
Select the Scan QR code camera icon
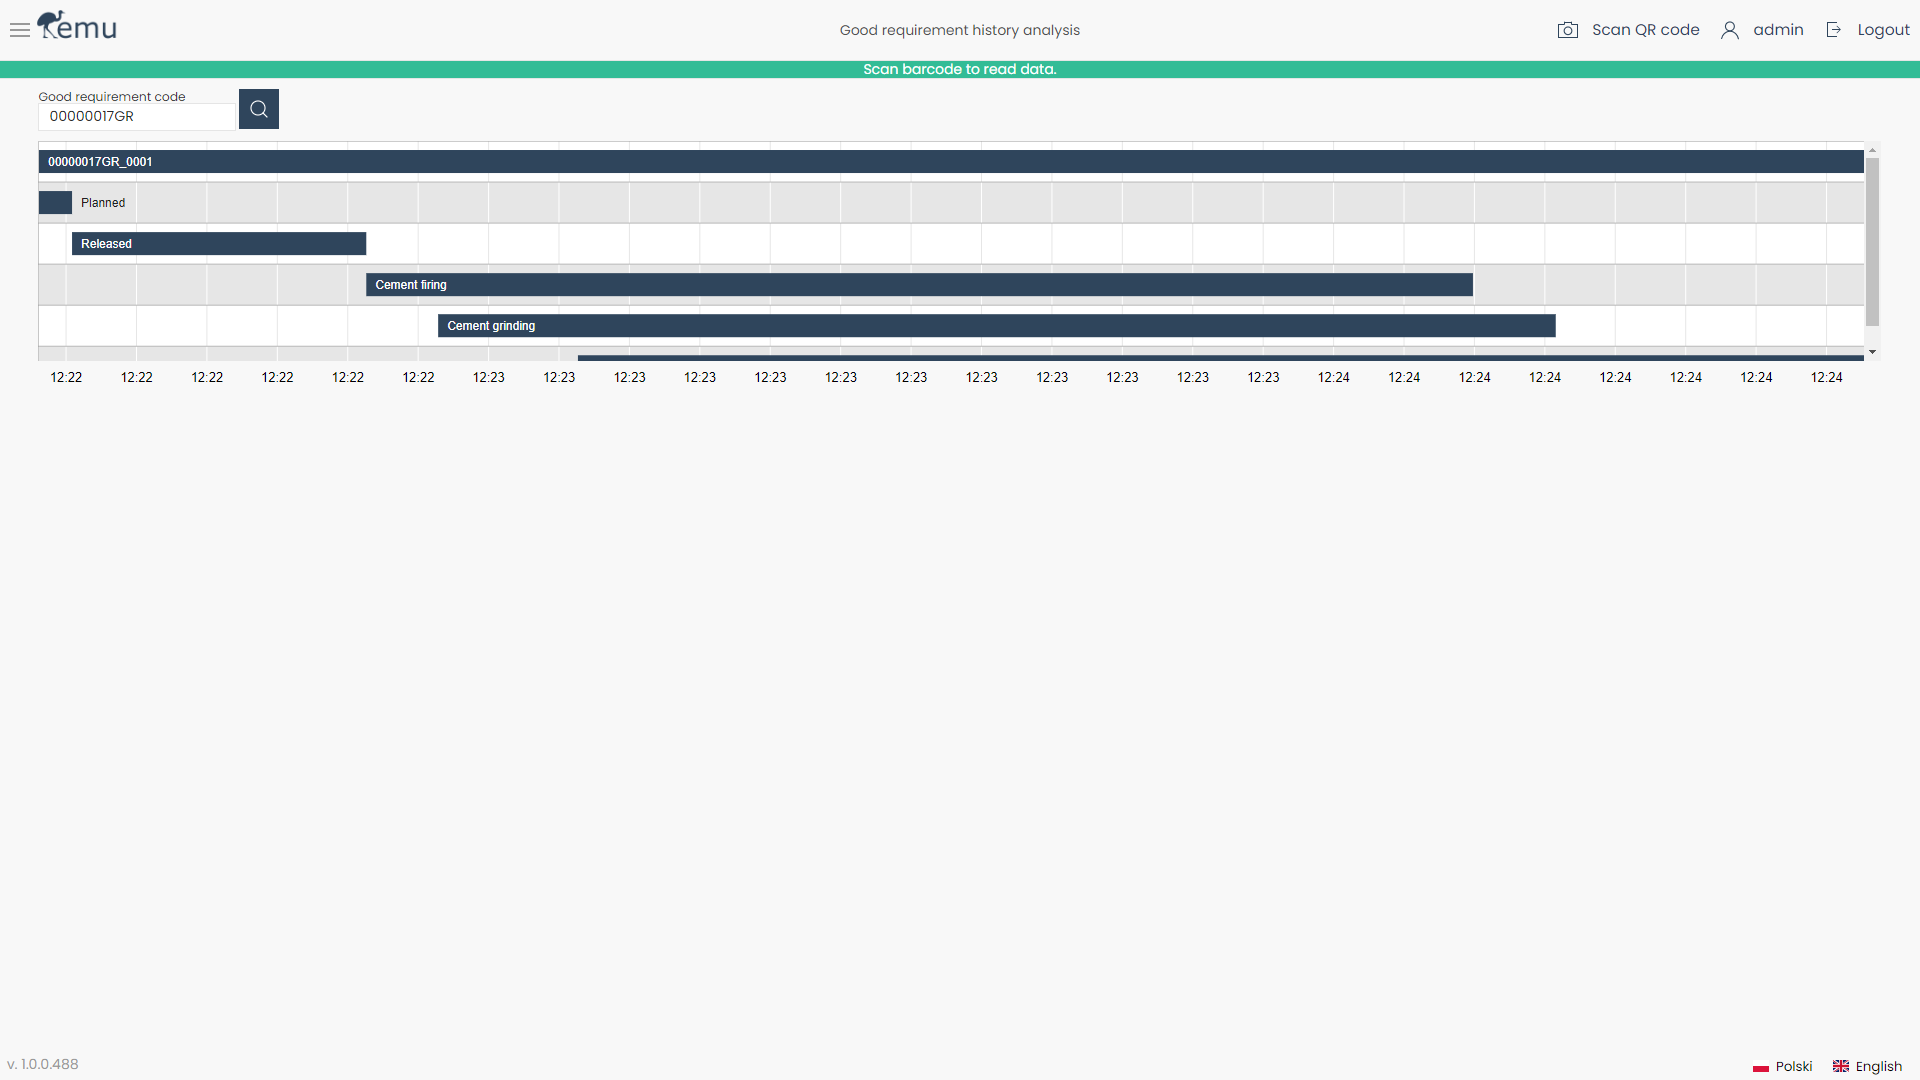coord(1568,29)
